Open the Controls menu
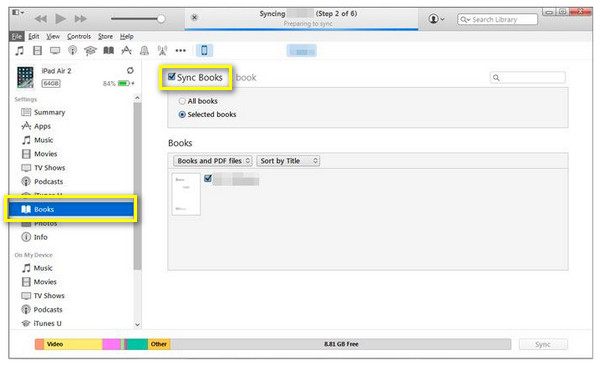 click(79, 36)
